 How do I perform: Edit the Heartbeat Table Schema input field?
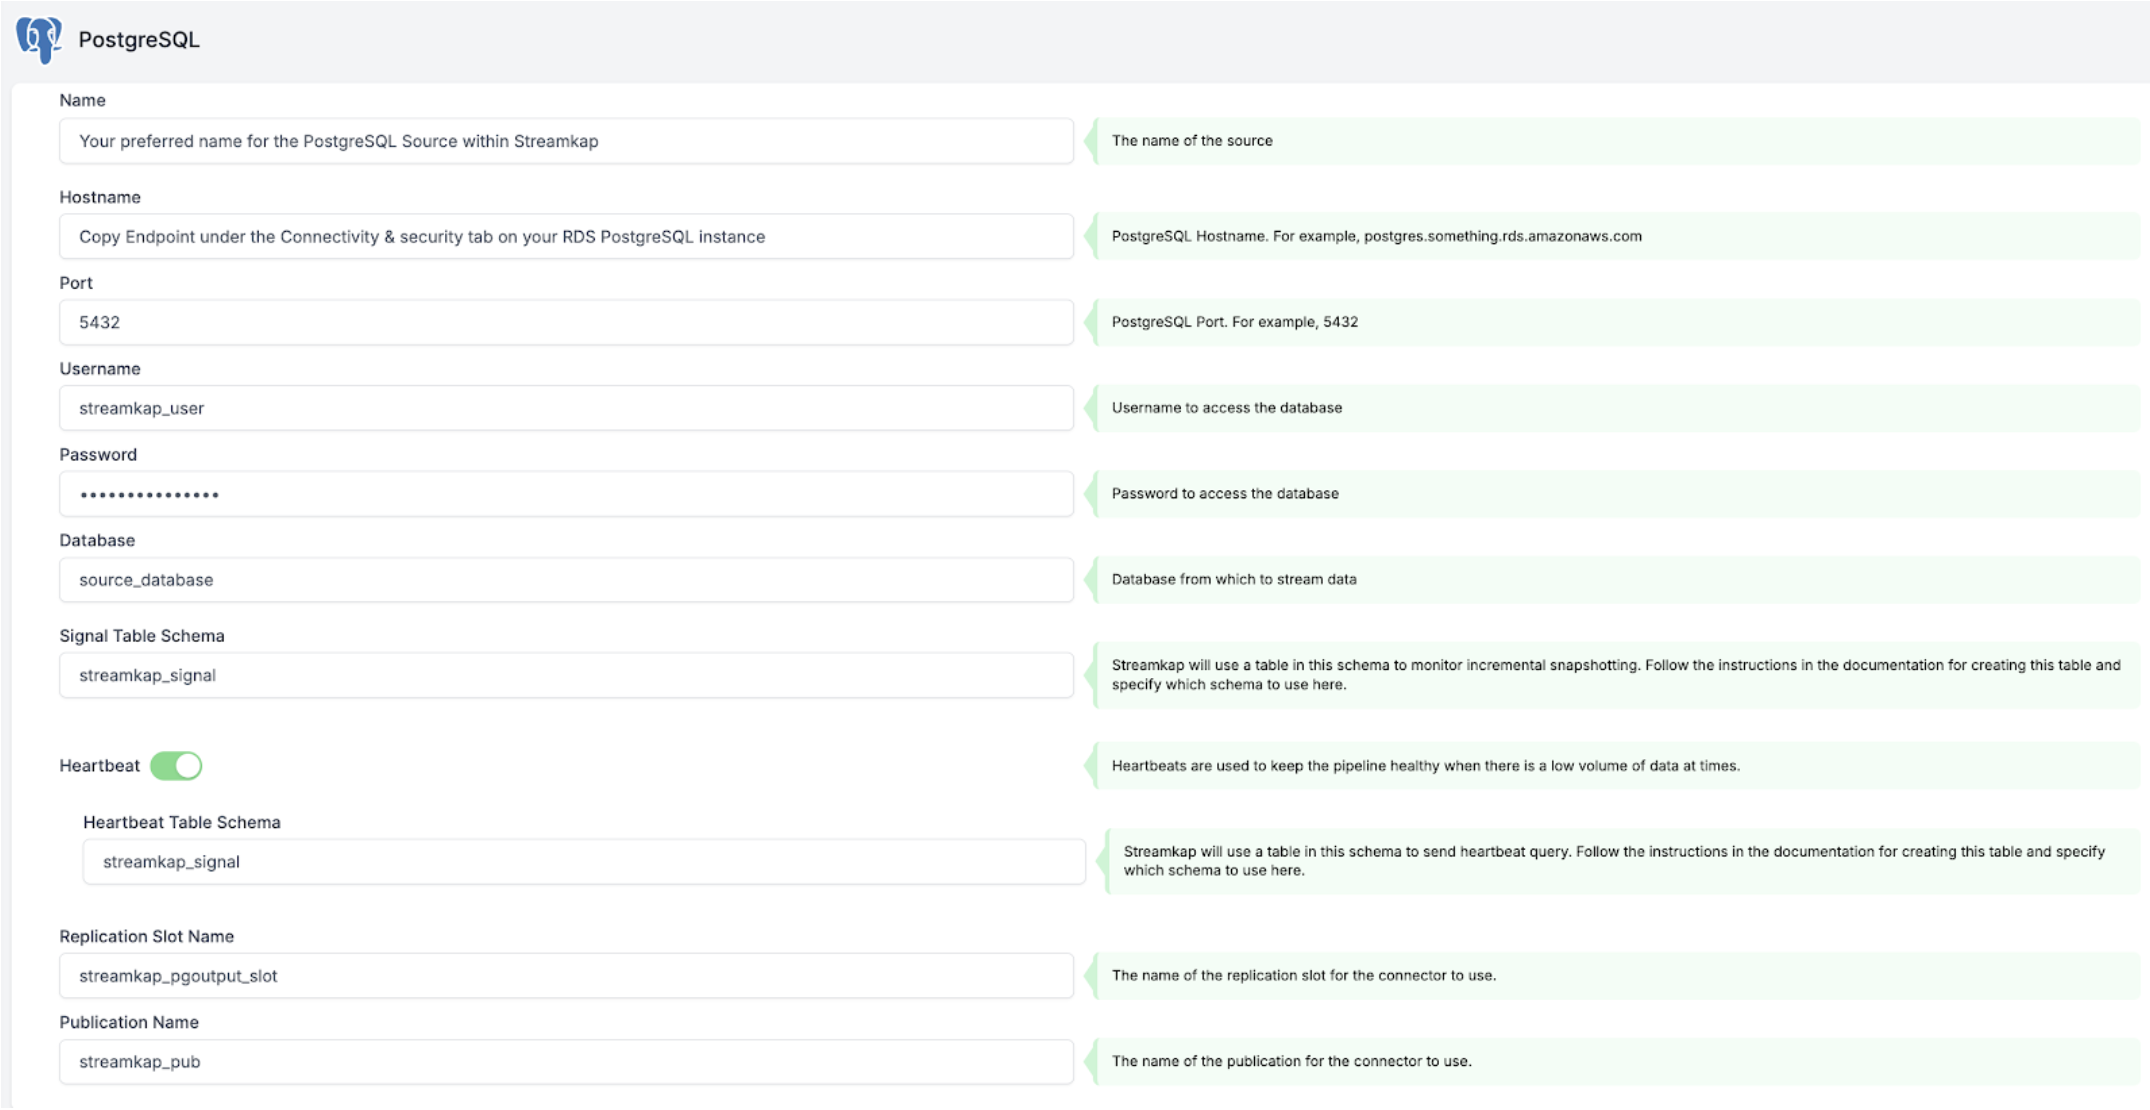(584, 862)
